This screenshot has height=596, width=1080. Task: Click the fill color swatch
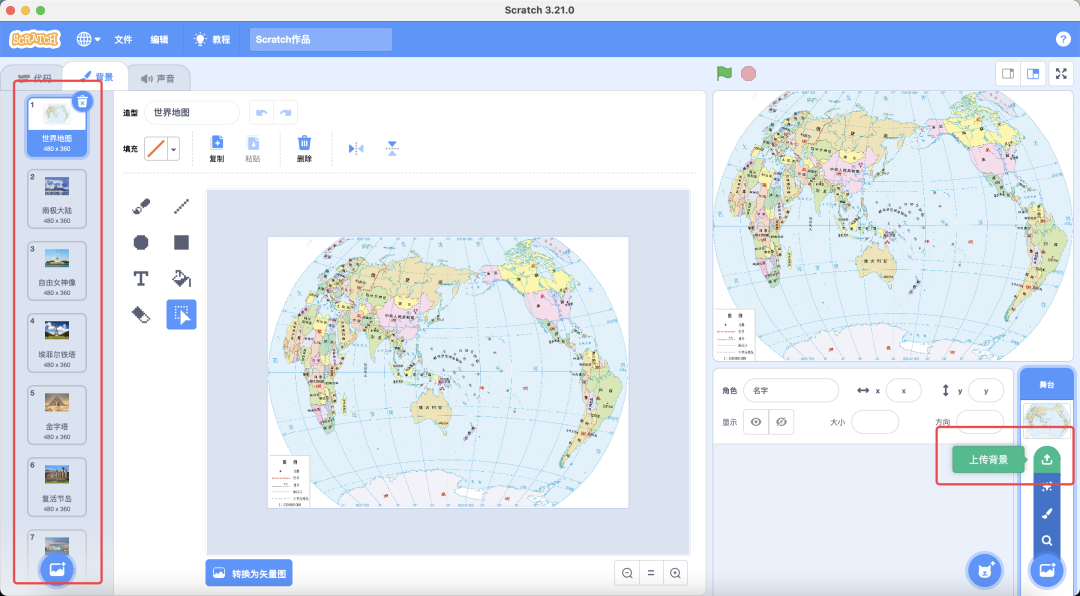pyautogui.click(x=156, y=149)
